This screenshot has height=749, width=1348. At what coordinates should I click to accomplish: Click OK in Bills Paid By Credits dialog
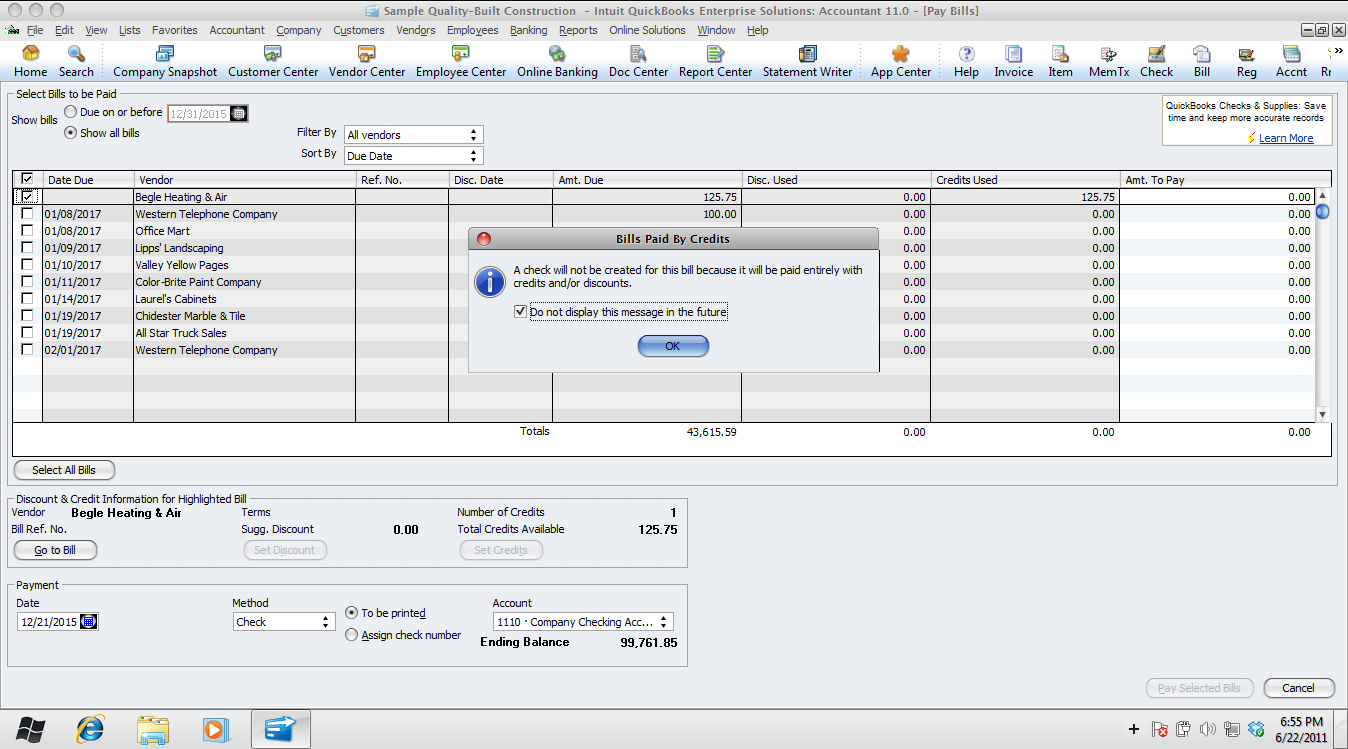[673, 346]
